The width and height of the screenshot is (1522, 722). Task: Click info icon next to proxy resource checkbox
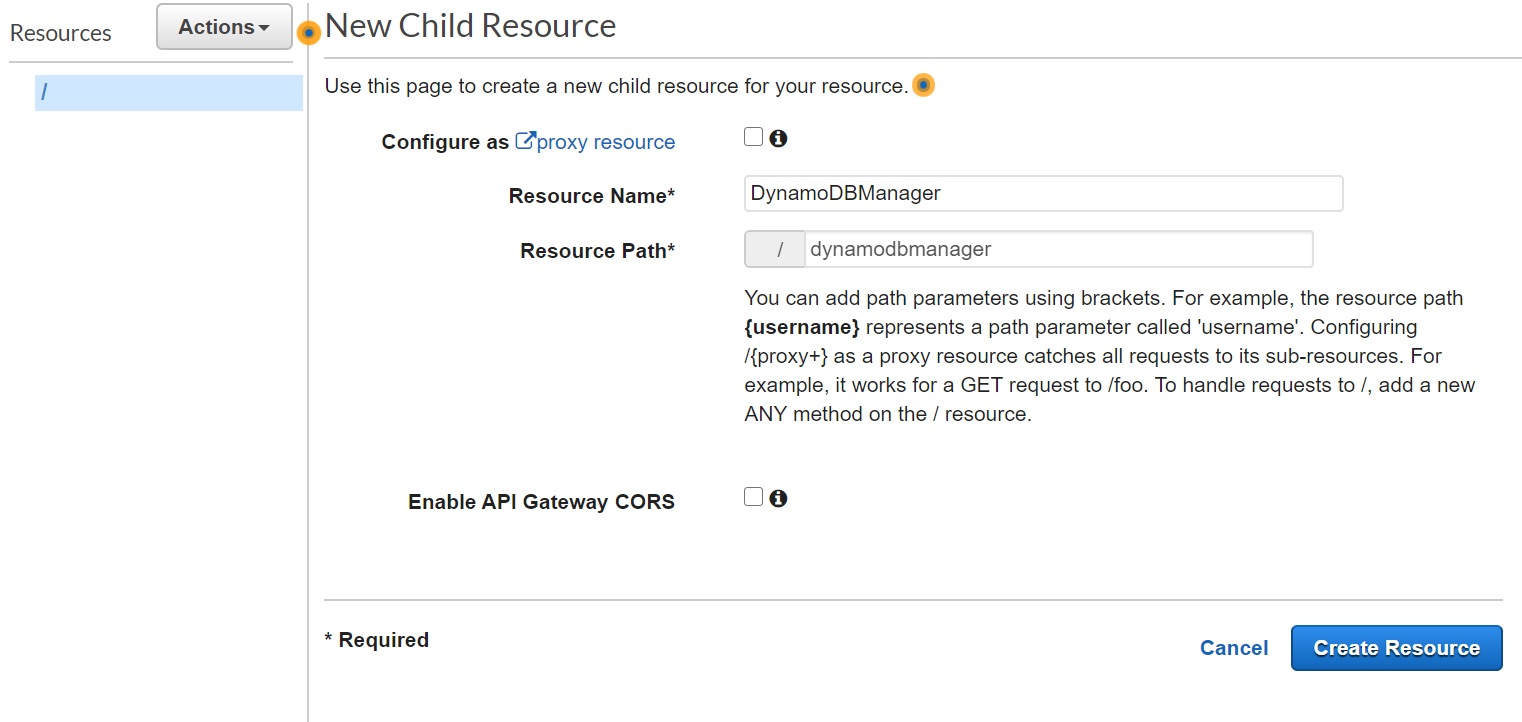click(778, 138)
